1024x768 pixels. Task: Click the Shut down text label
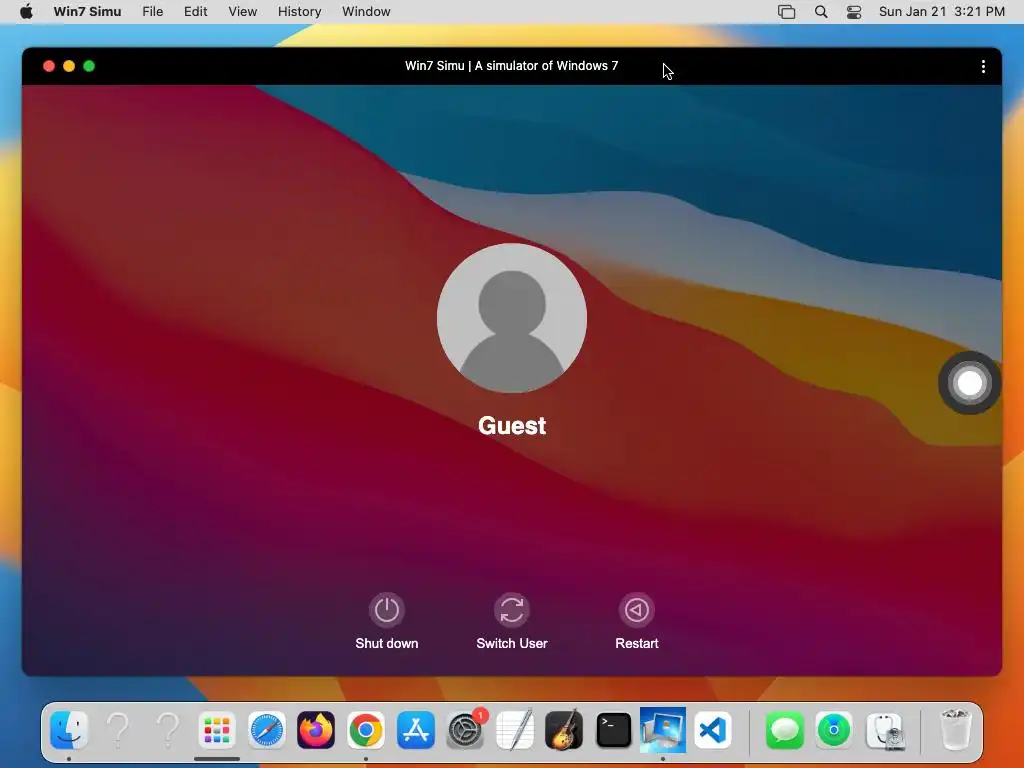click(x=387, y=643)
